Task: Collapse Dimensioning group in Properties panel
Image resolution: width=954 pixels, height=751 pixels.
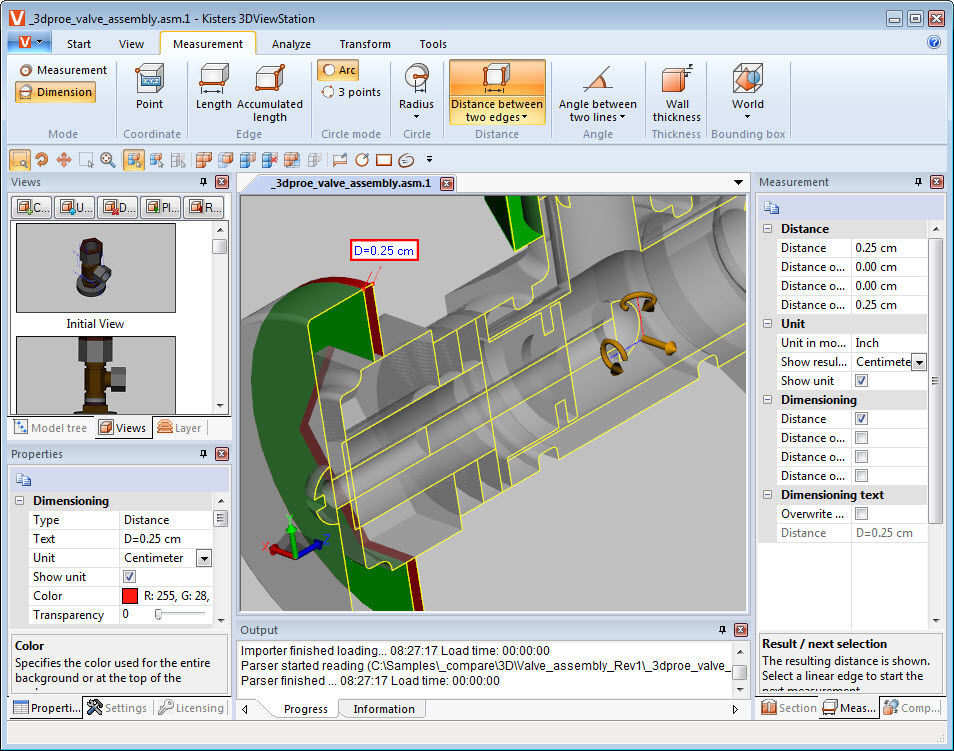Action: [19, 501]
